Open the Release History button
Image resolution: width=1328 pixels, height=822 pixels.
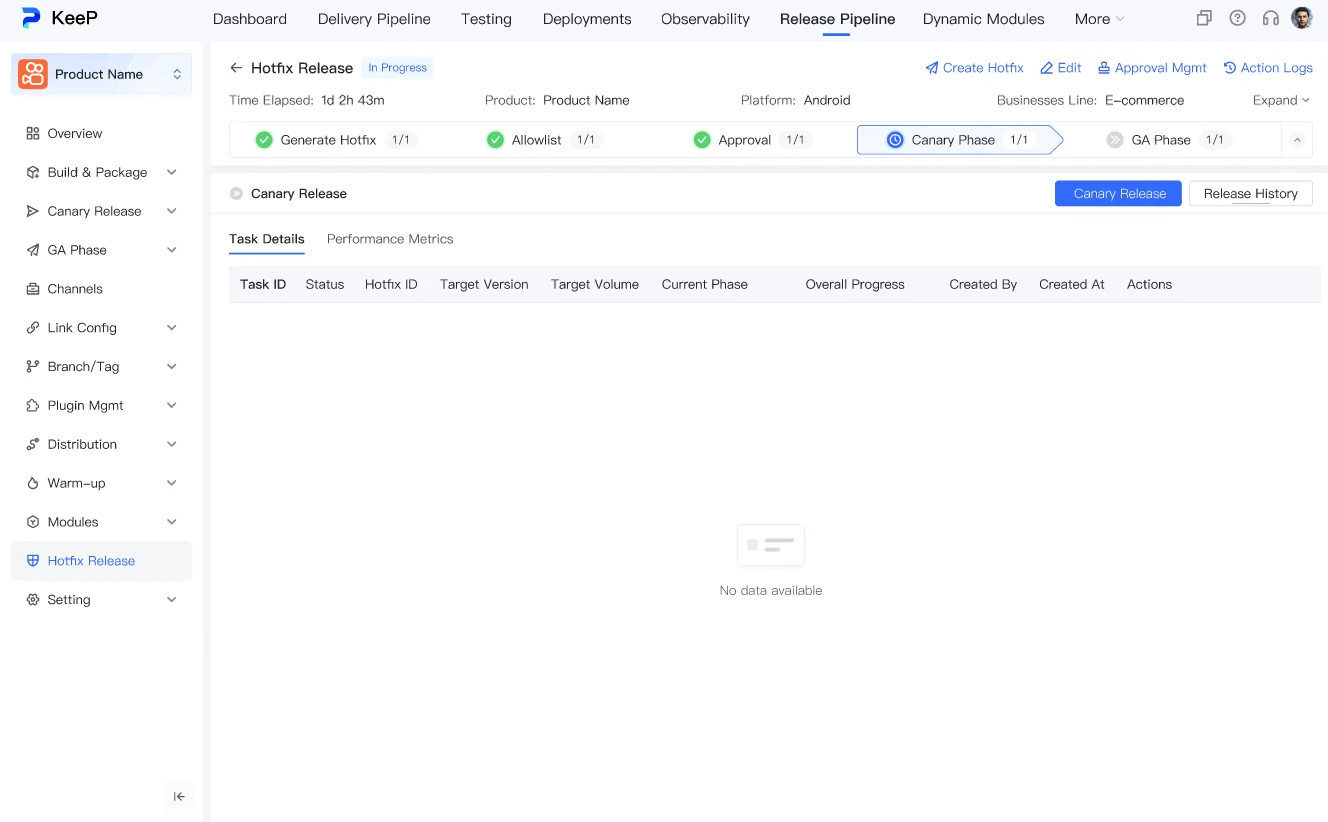coord(1251,194)
